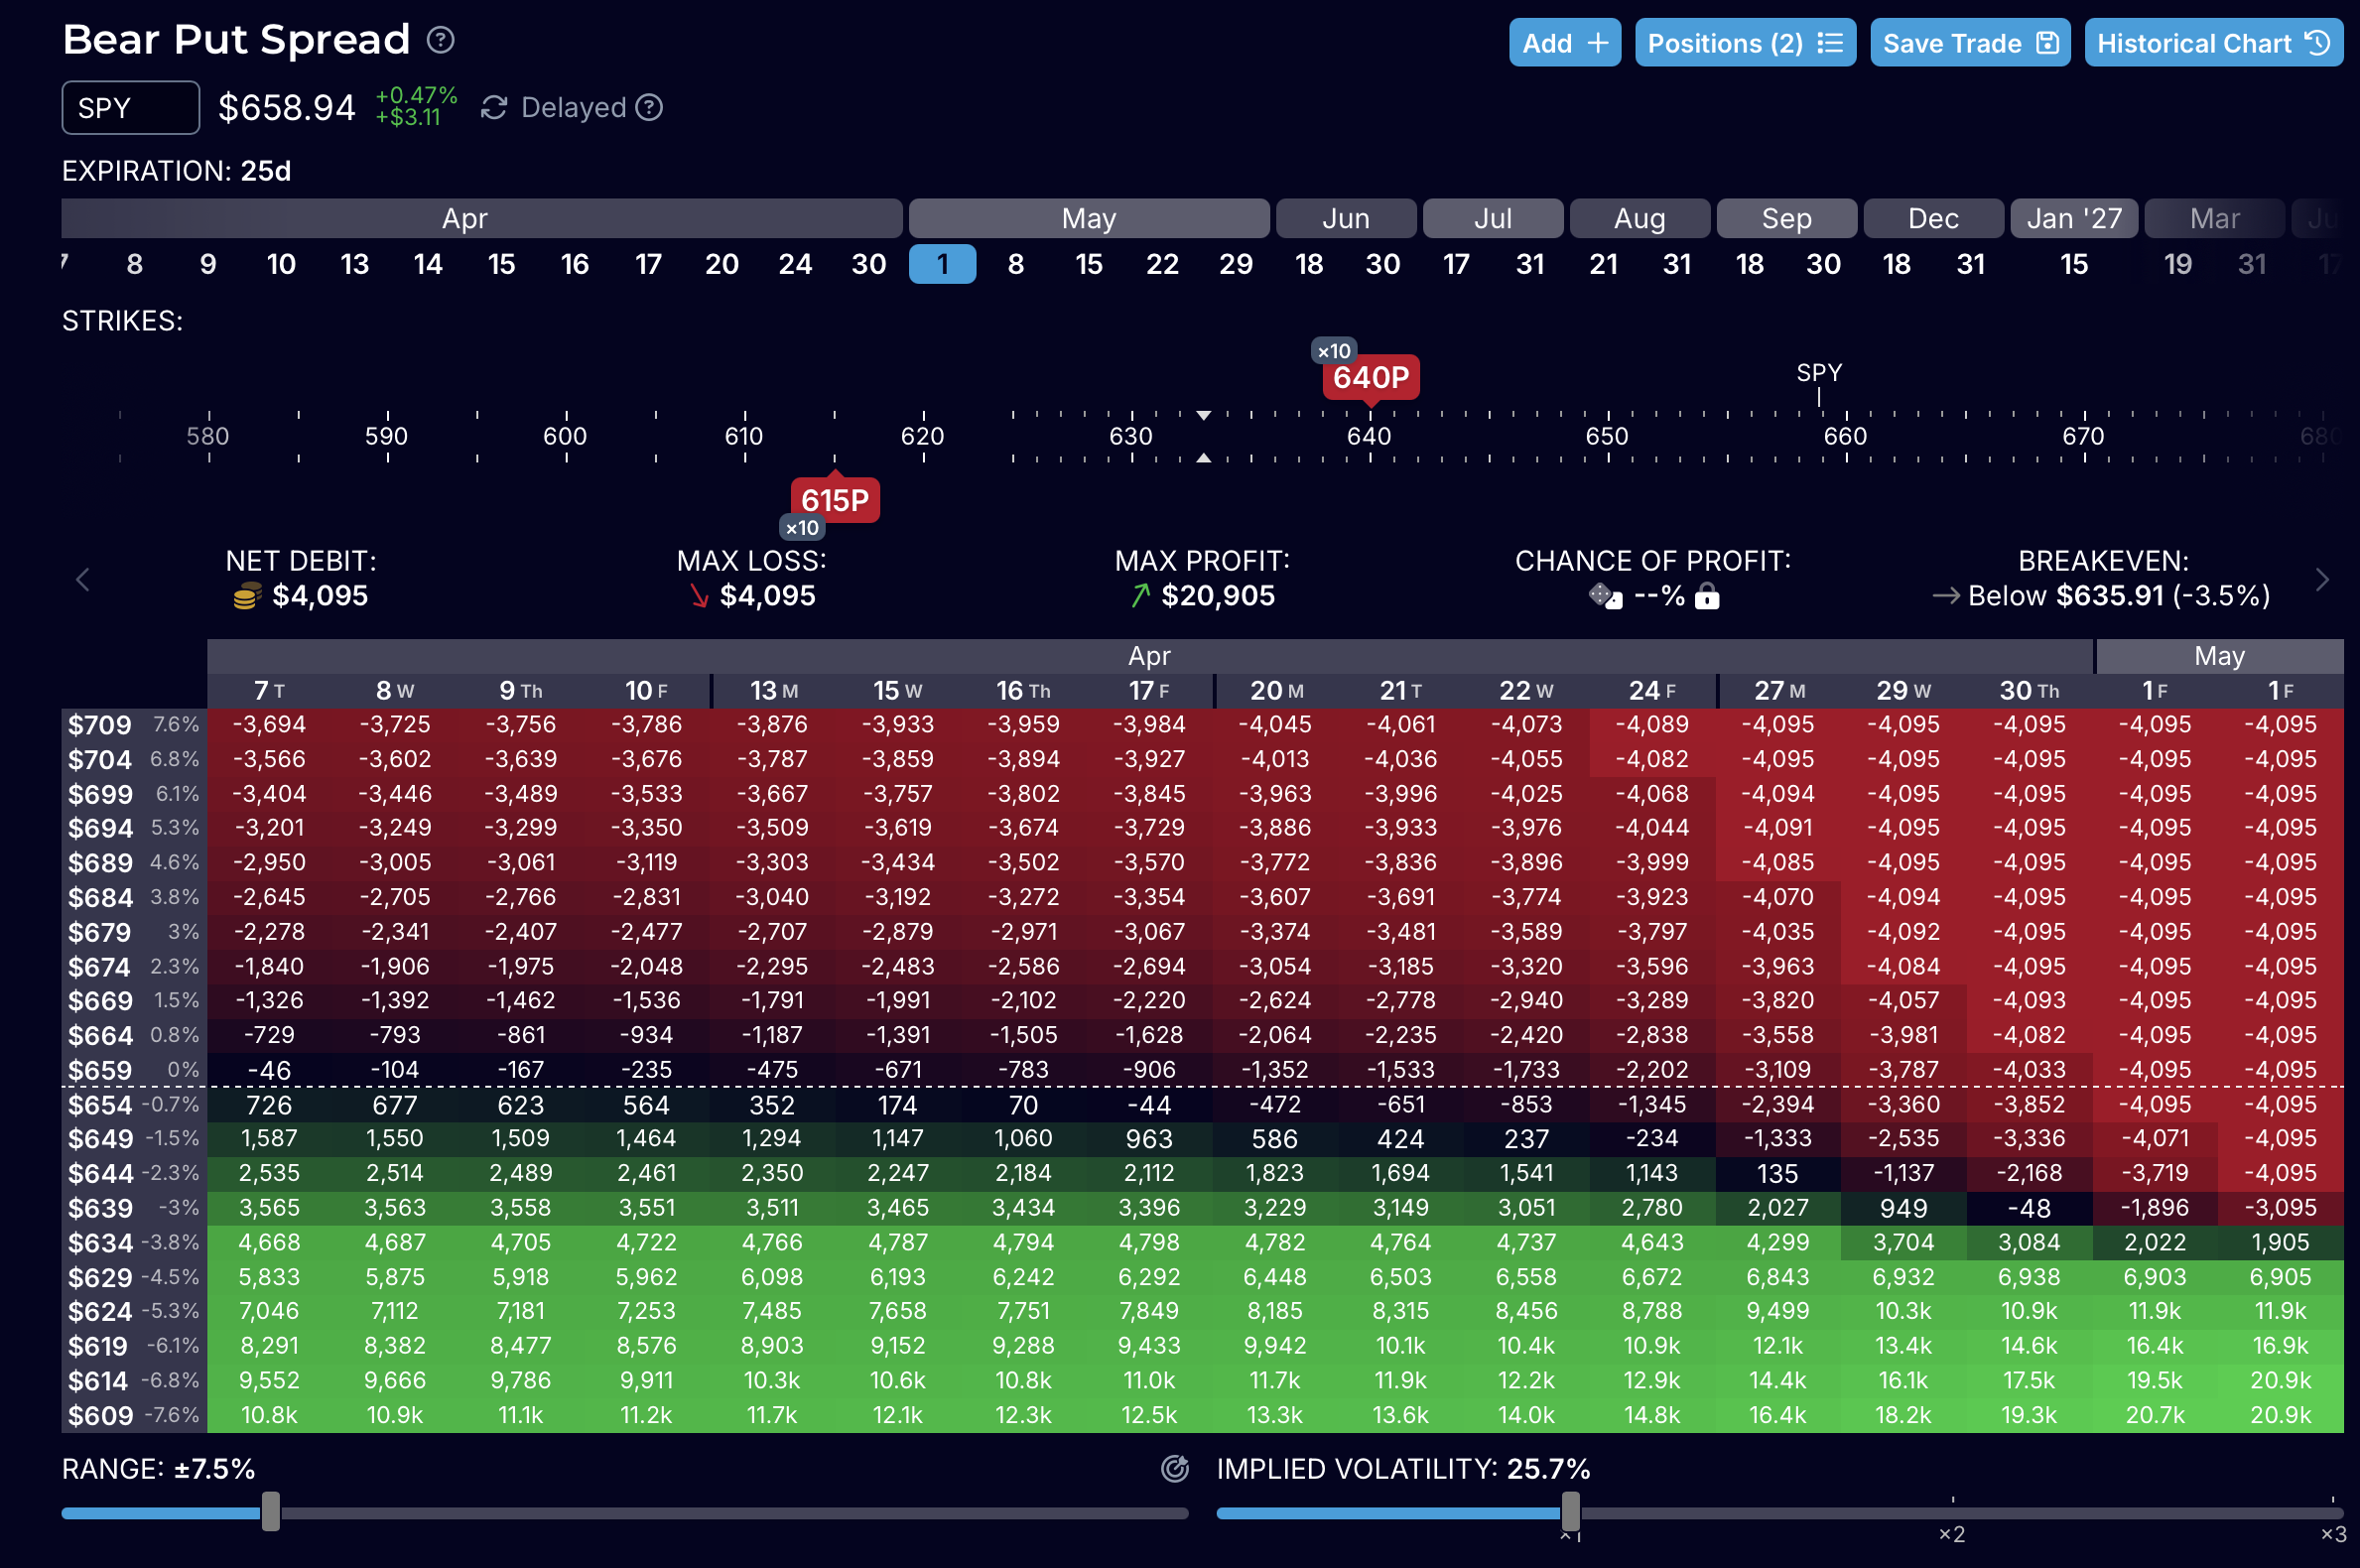
Task: Click the Range slider handle
Action: tap(271, 1511)
